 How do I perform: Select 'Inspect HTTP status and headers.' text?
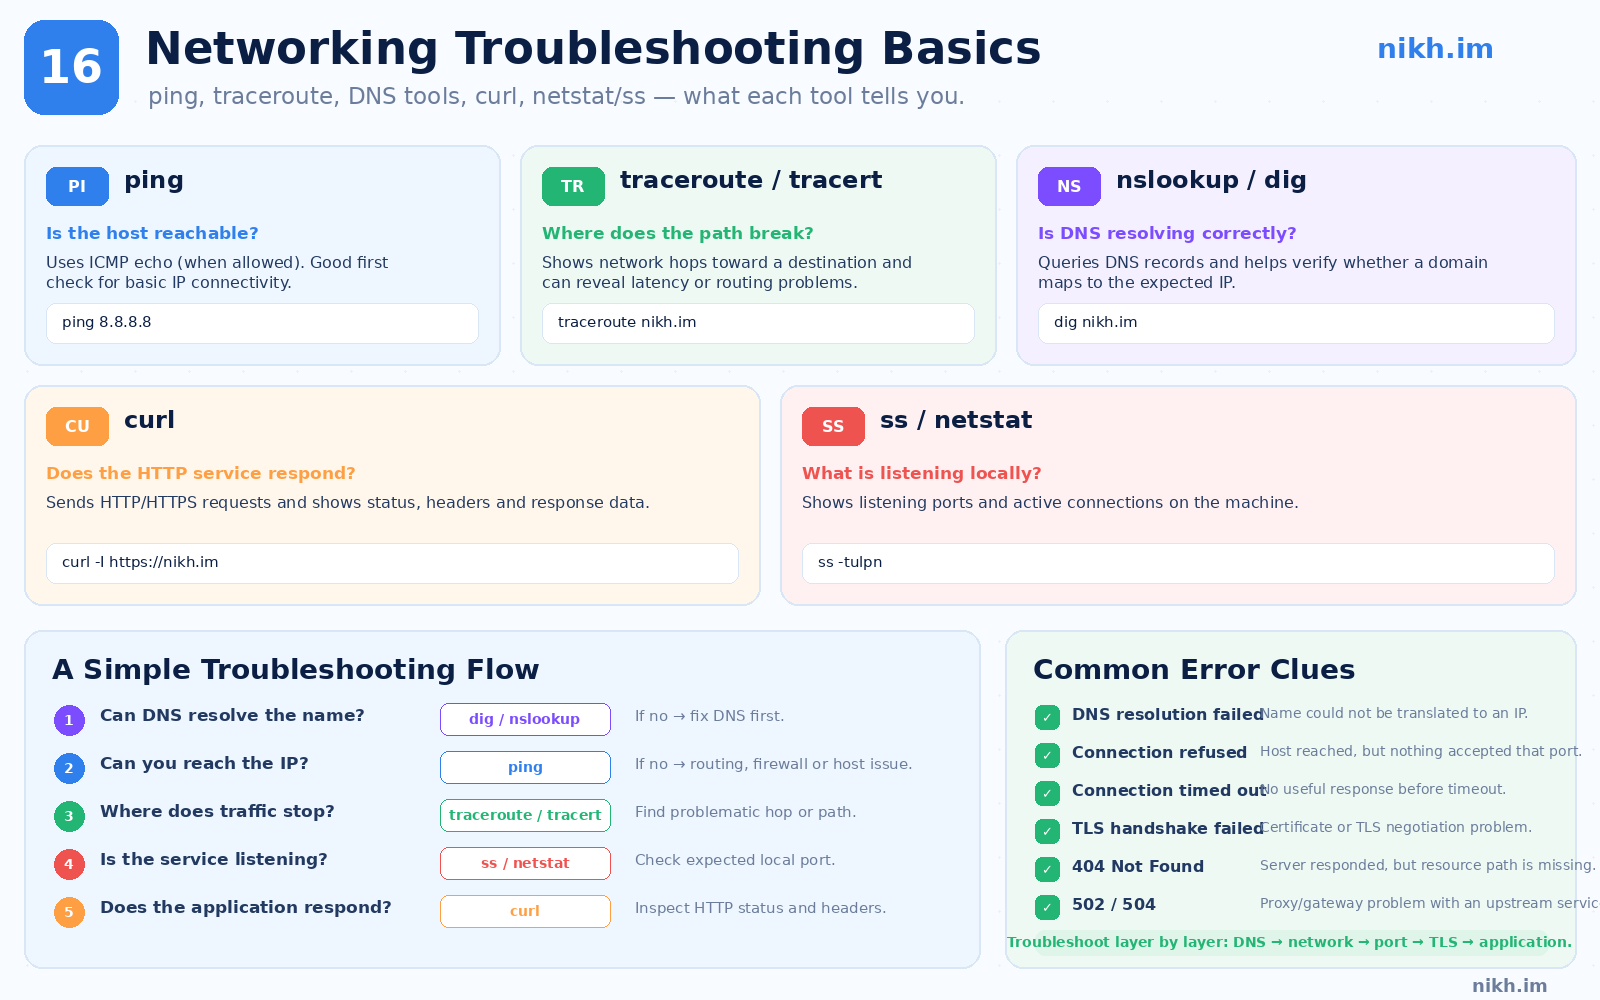click(x=760, y=908)
